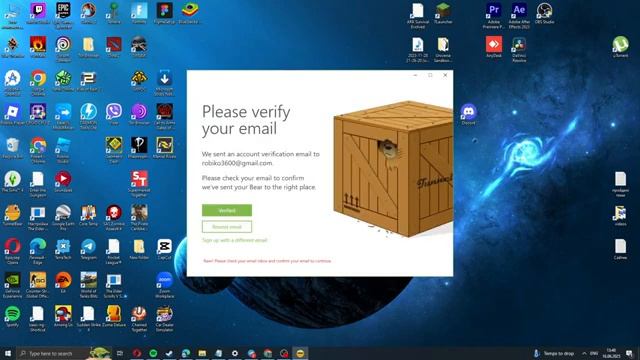The width and height of the screenshot is (640, 360).
Task: Open Adobe After Effects desktop shortcut
Action: (519, 16)
